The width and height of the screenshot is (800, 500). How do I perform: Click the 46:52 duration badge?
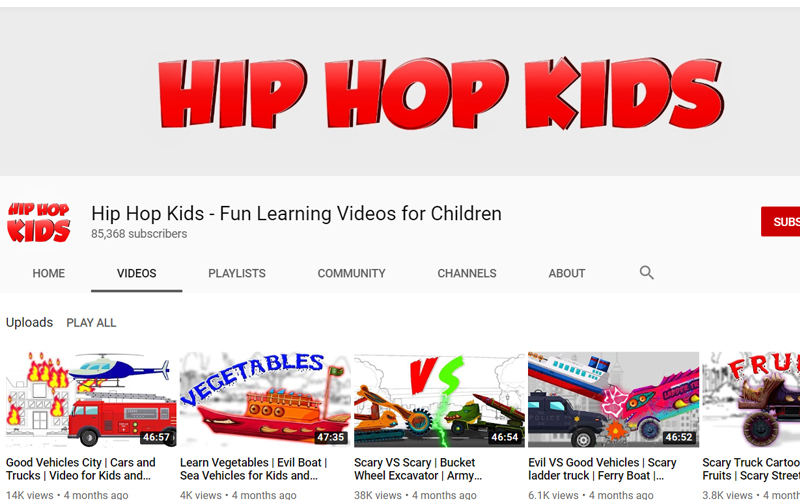(x=679, y=437)
